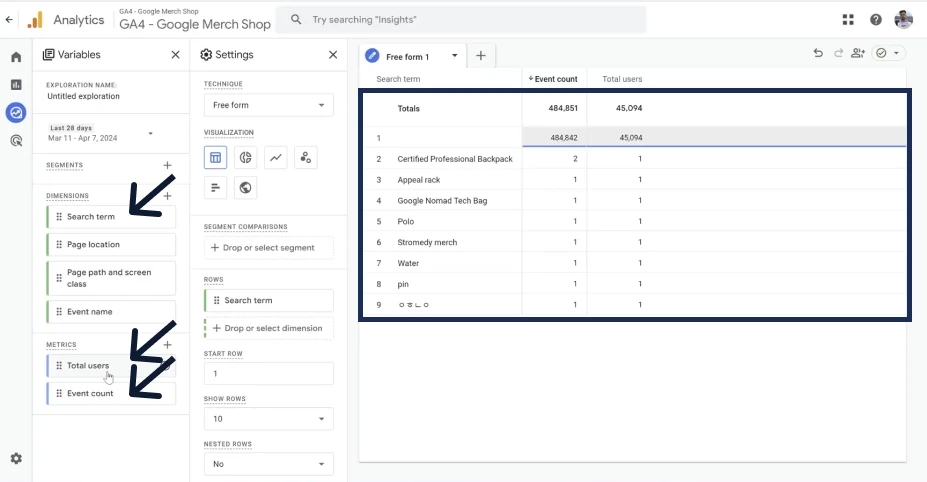
Task: Open Advertising icon in left sidebar
Action: [16, 140]
